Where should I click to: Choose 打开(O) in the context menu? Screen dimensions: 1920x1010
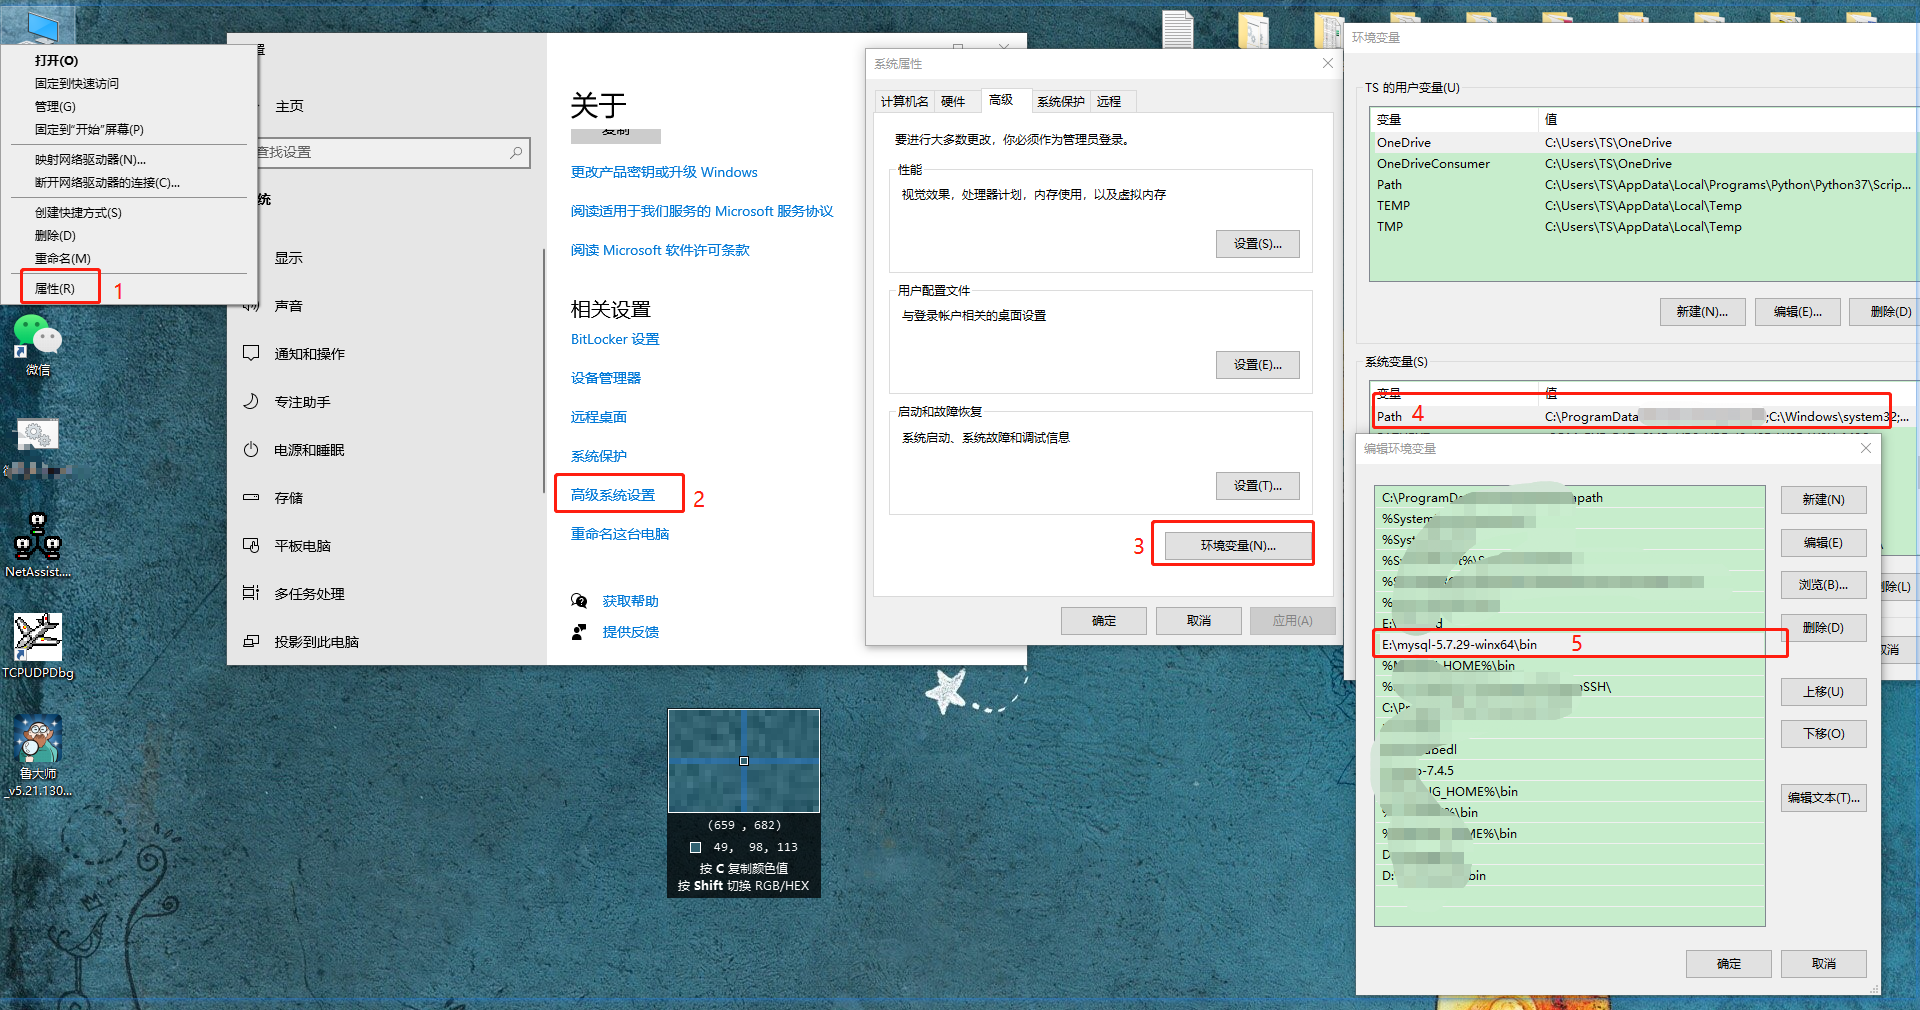(x=57, y=60)
